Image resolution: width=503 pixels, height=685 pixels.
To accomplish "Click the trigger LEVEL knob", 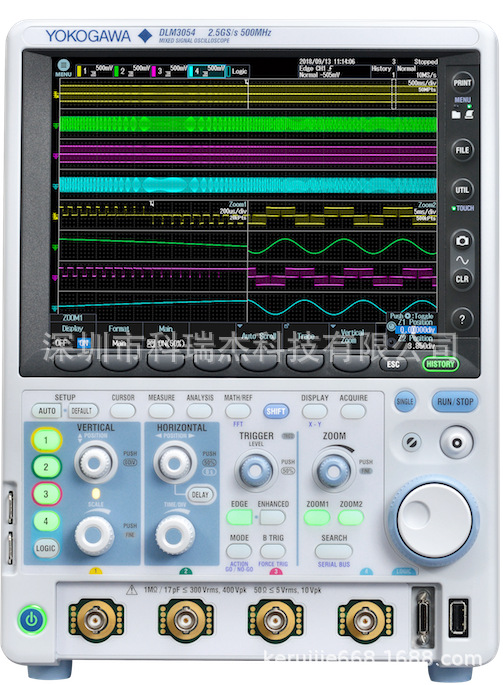I will pyautogui.click(x=256, y=471).
